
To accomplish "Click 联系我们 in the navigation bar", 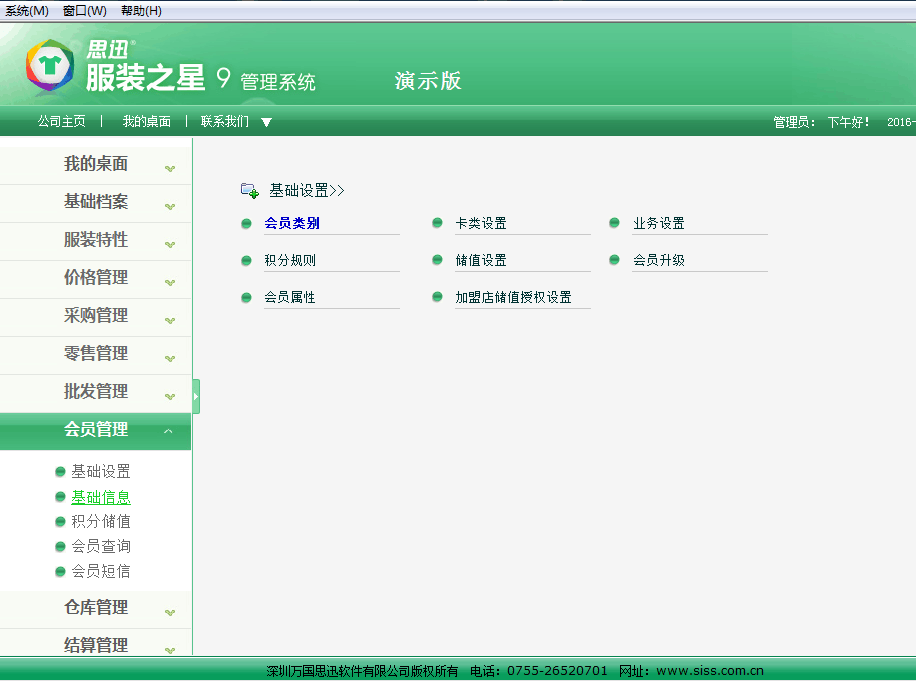I will pyautogui.click(x=225, y=121).
